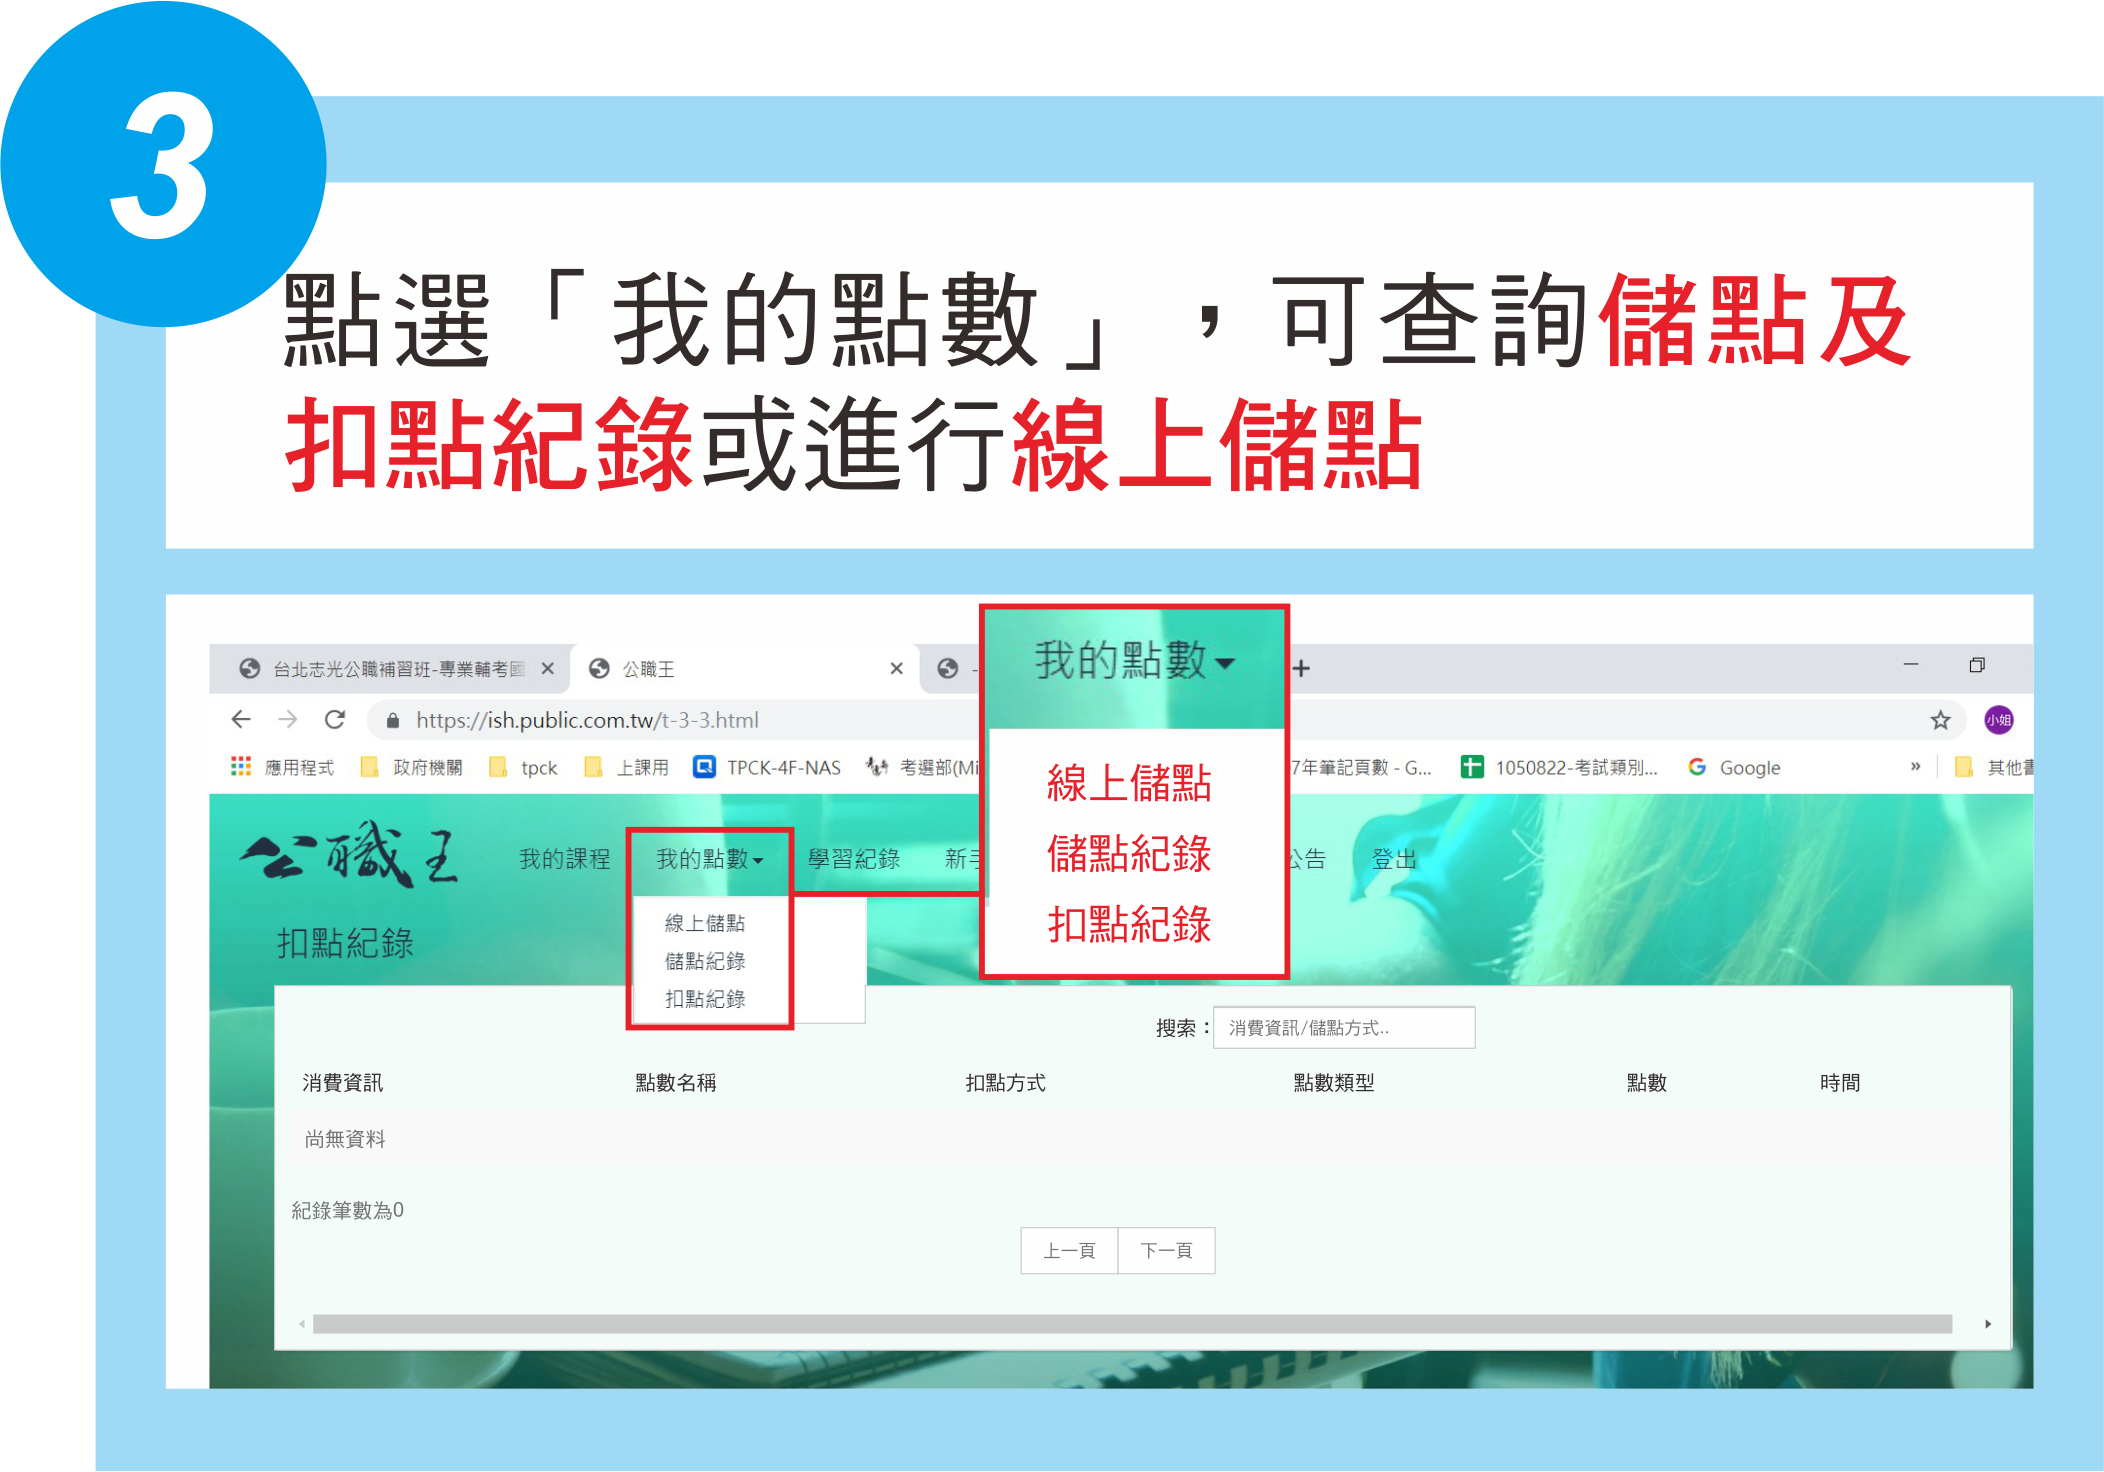Choose 線上儲點 in the small navbar dropdown list
The width and height of the screenshot is (2104, 1472).
pyautogui.click(x=705, y=923)
